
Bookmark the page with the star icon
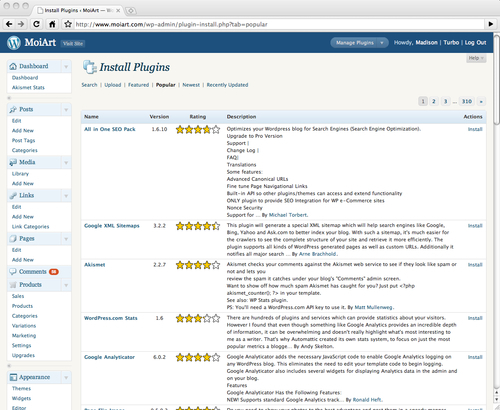click(68, 24)
